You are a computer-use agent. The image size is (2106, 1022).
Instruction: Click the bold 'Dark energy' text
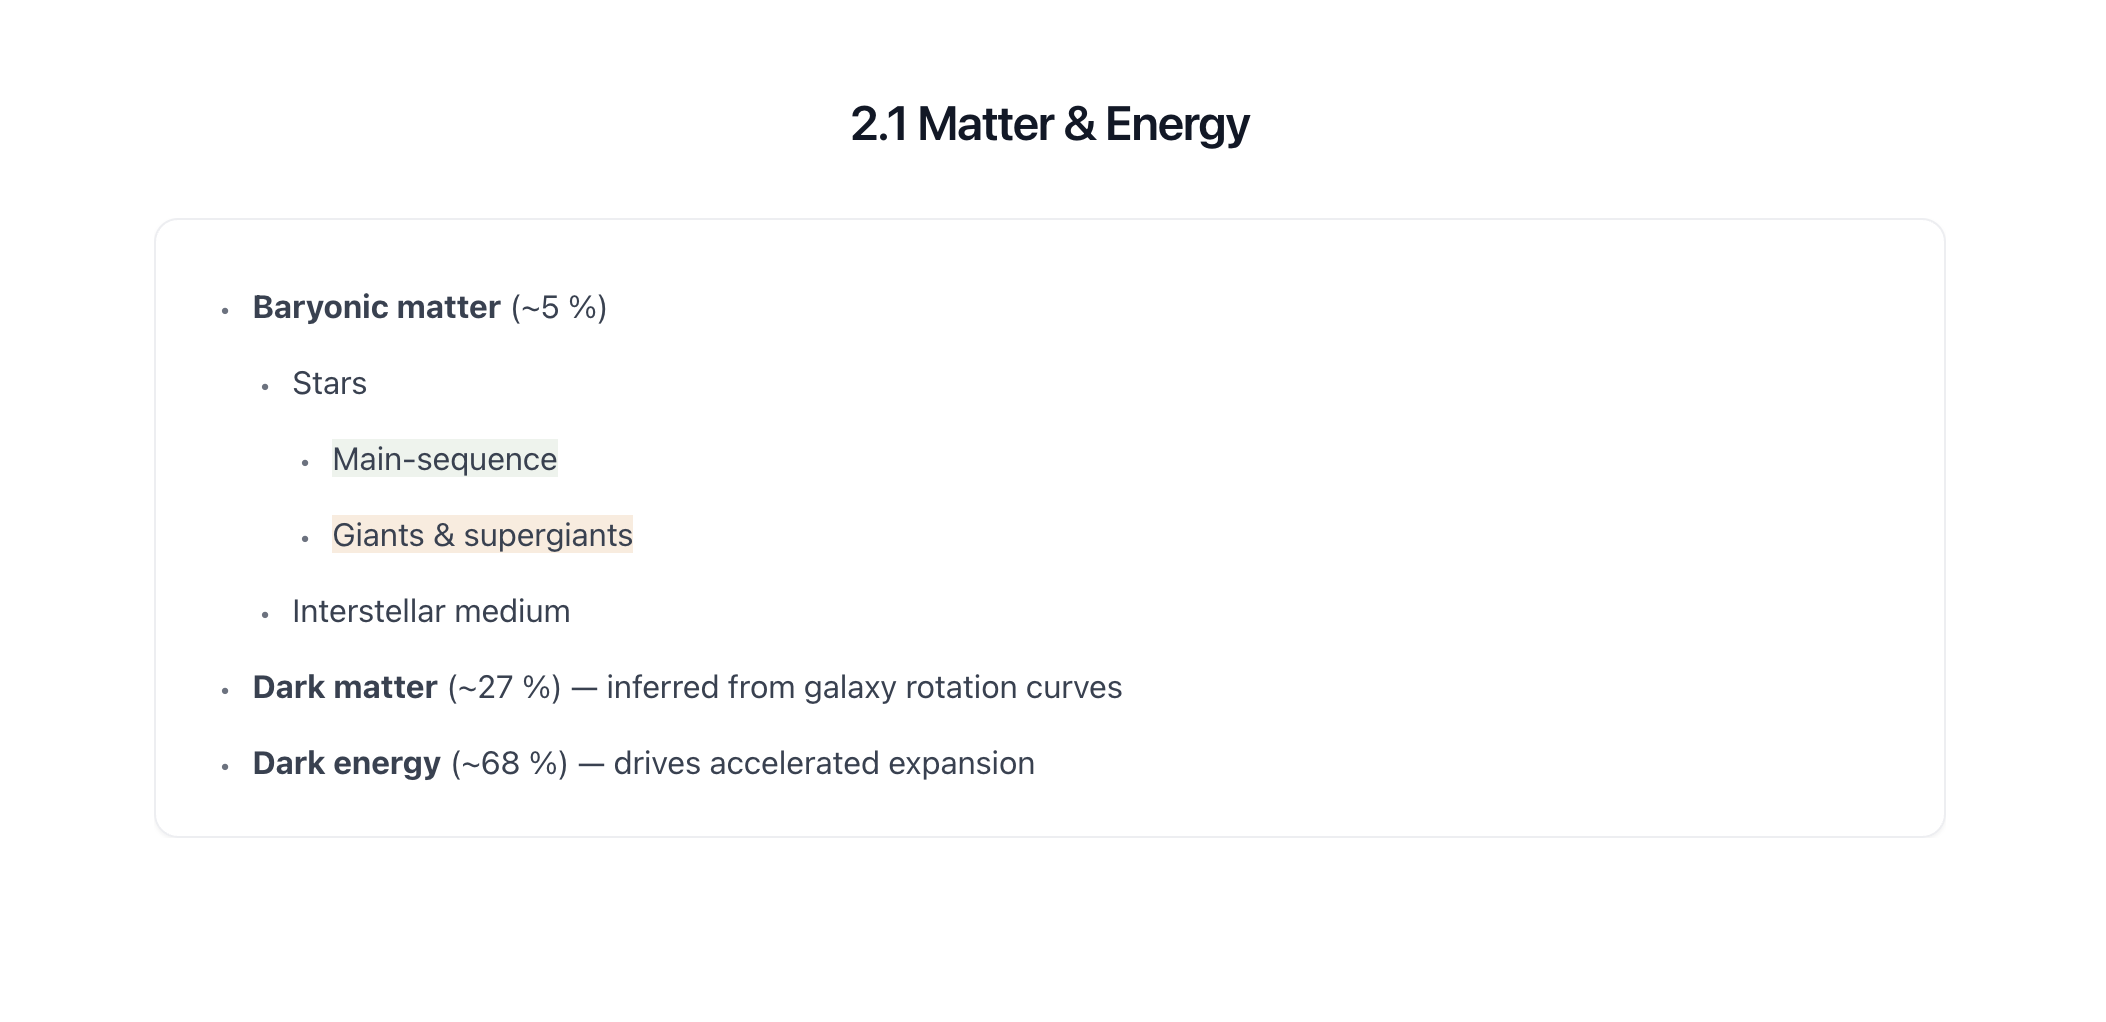(346, 763)
